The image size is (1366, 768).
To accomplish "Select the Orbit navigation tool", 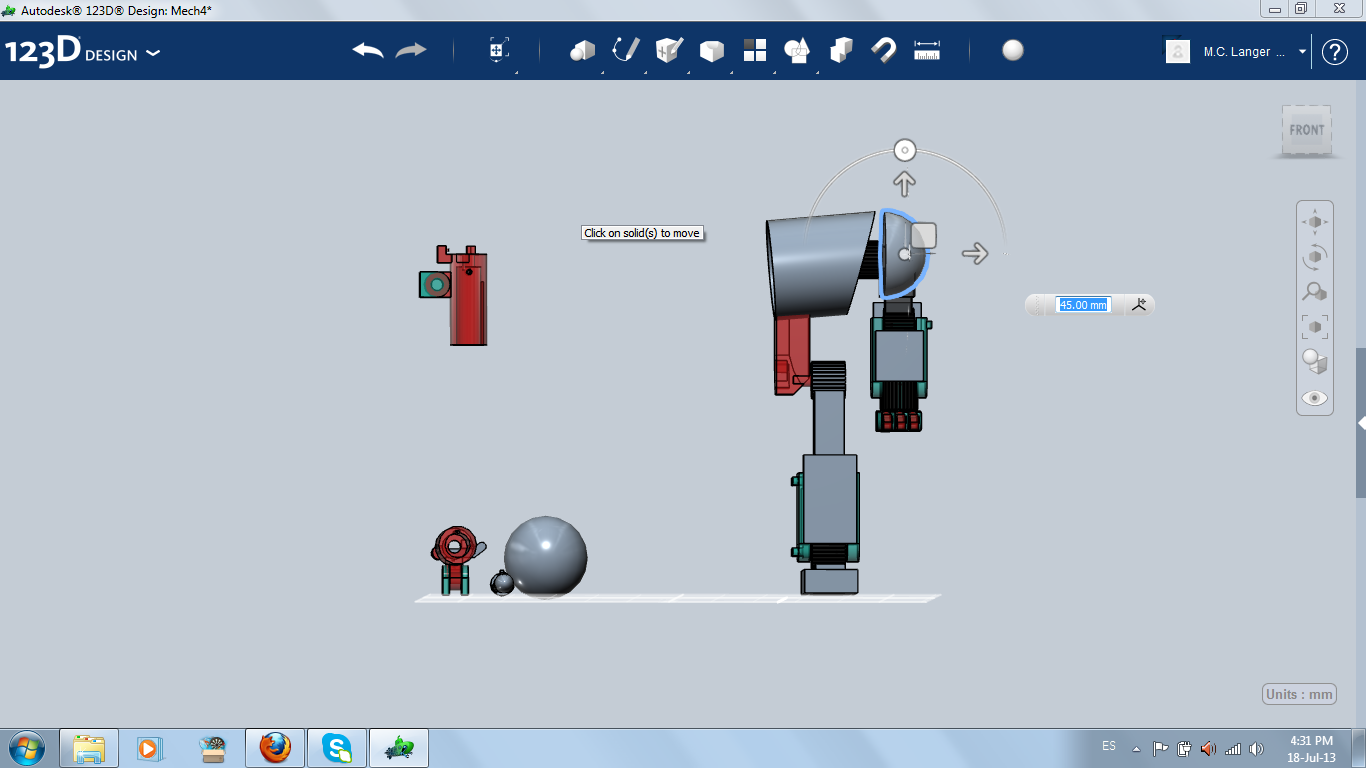I will click(x=1314, y=256).
